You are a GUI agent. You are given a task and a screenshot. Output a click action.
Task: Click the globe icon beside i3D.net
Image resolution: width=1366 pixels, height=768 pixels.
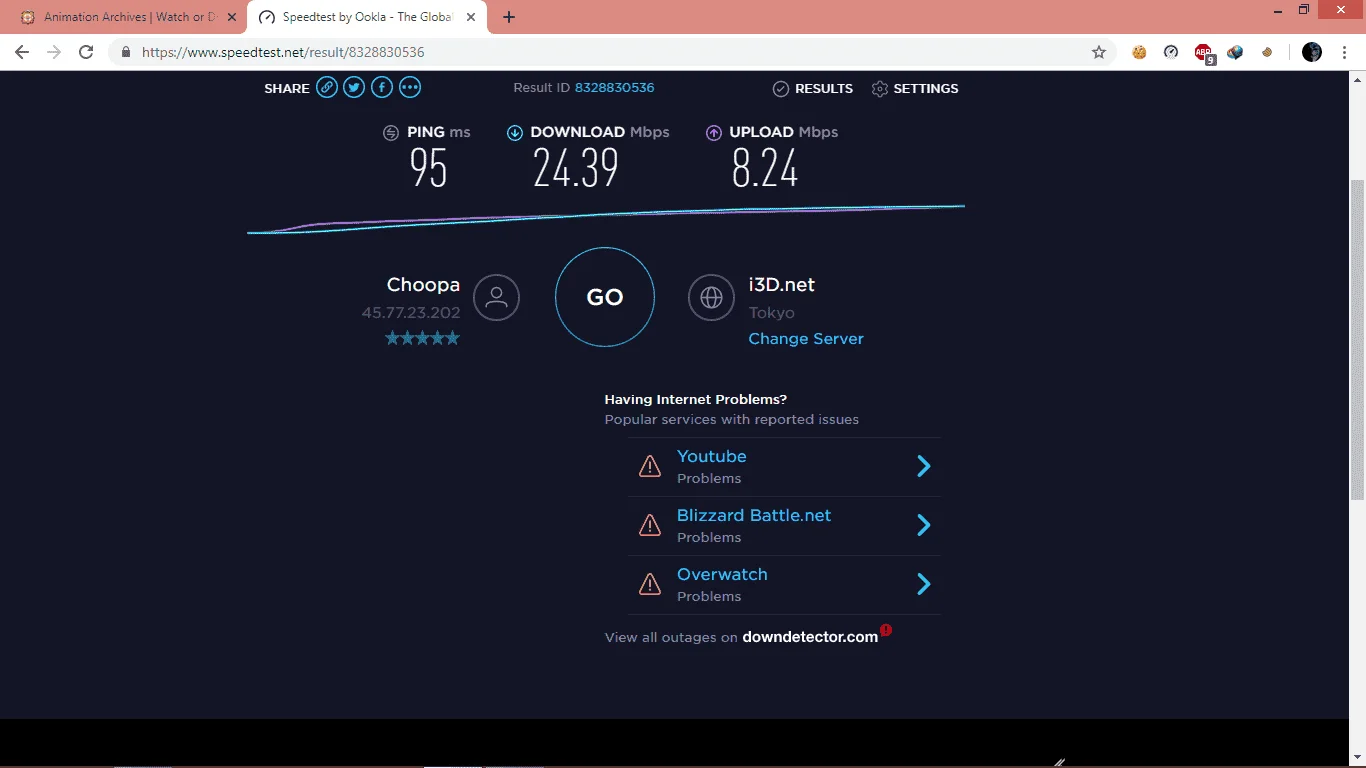point(711,297)
